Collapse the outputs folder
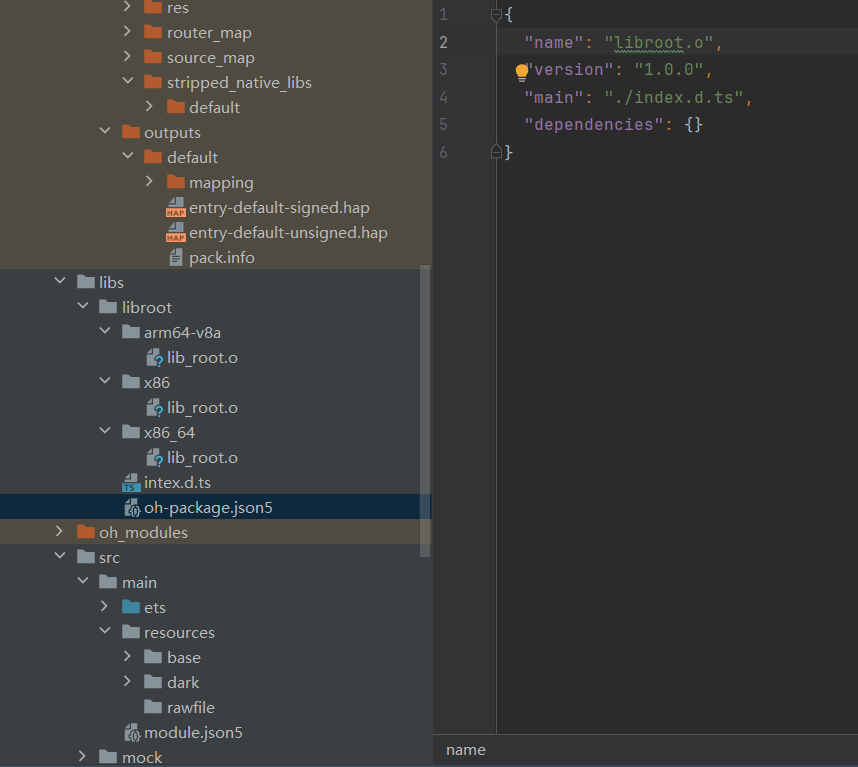 click(105, 131)
